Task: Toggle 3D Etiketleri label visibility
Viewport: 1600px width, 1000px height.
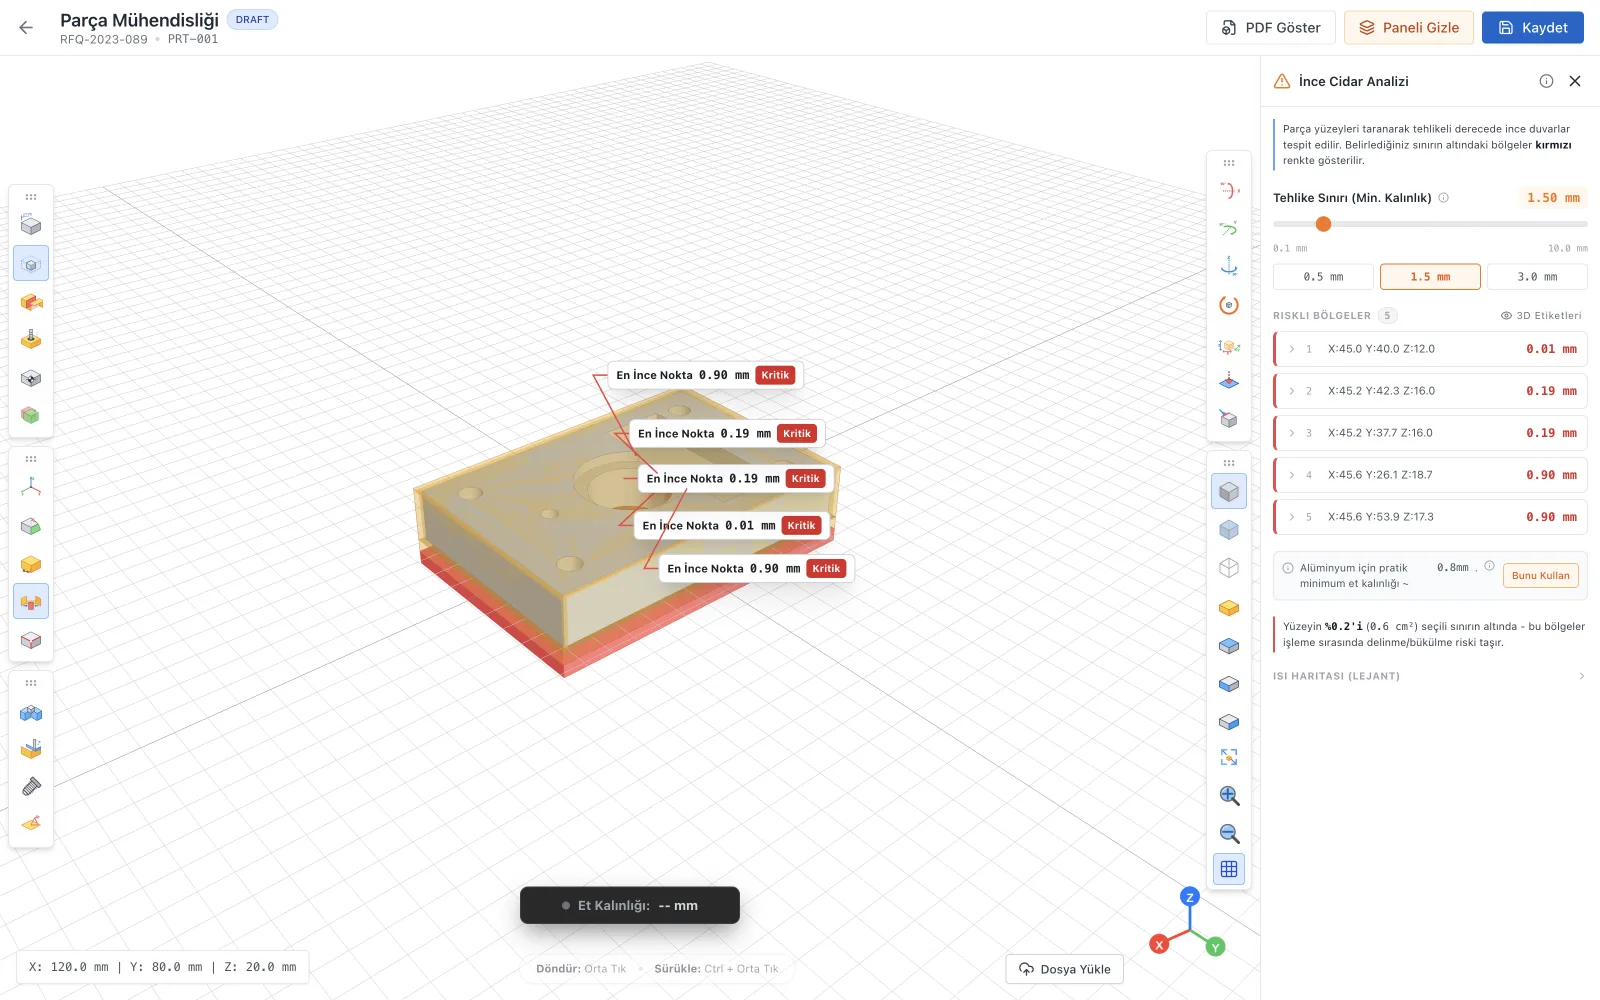Action: tap(1541, 316)
